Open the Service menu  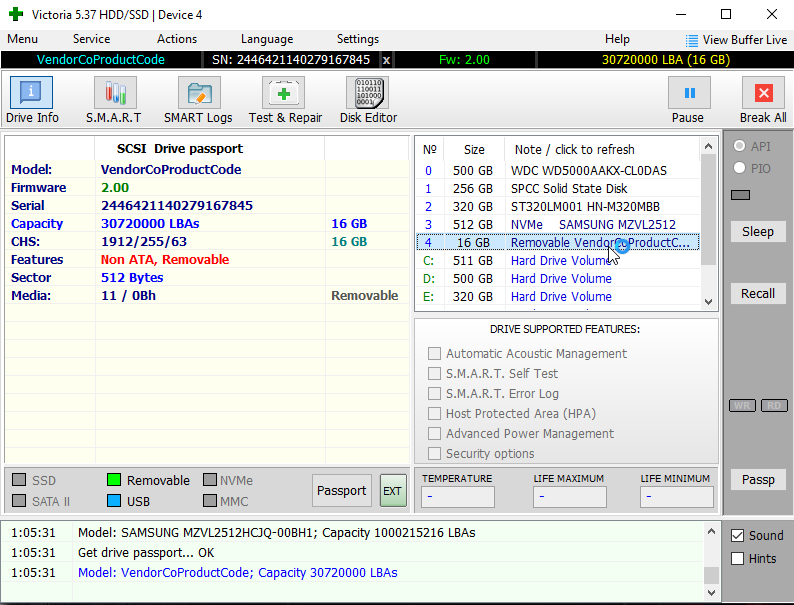pyautogui.click(x=91, y=39)
